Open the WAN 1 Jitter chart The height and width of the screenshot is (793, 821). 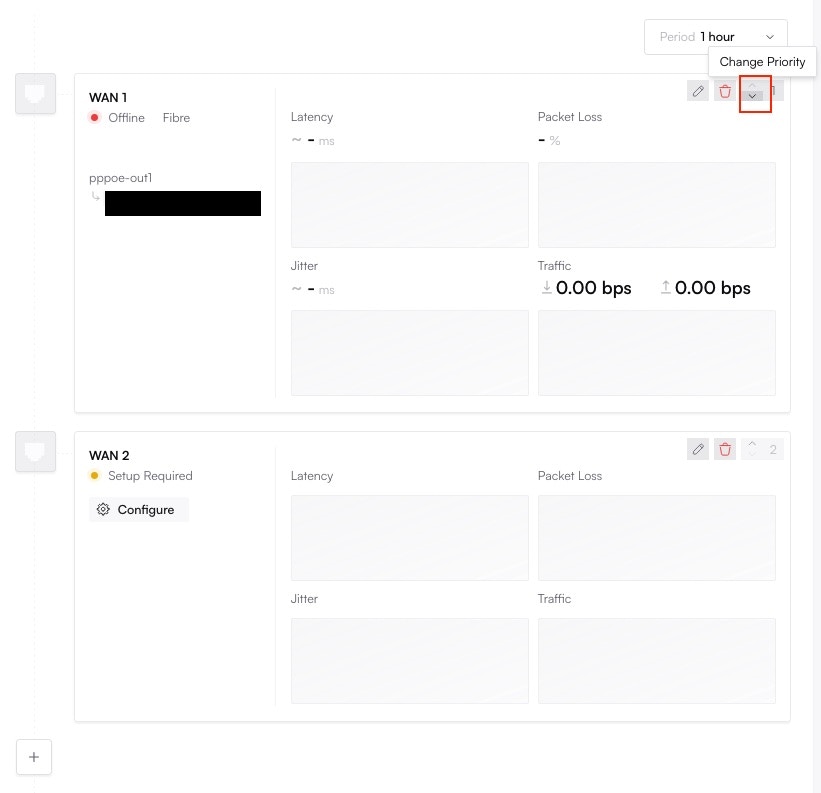(x=409, y=353)
